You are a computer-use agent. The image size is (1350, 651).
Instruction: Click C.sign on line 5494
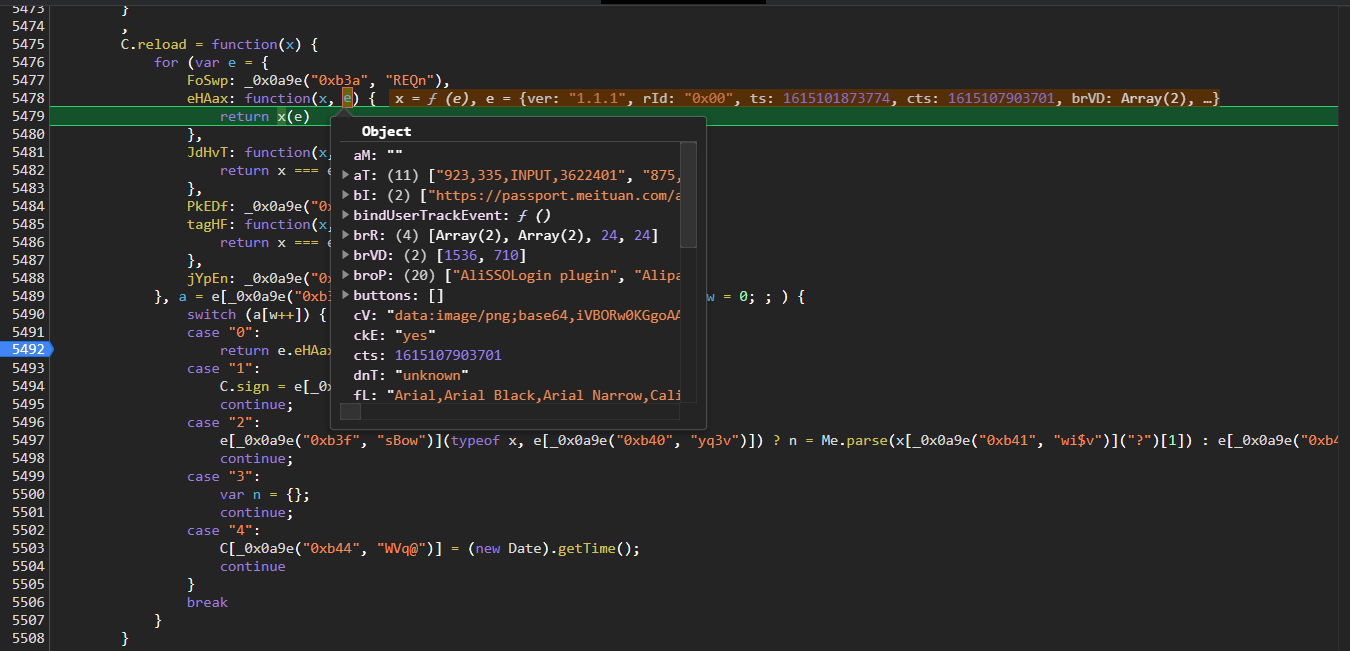244,386
